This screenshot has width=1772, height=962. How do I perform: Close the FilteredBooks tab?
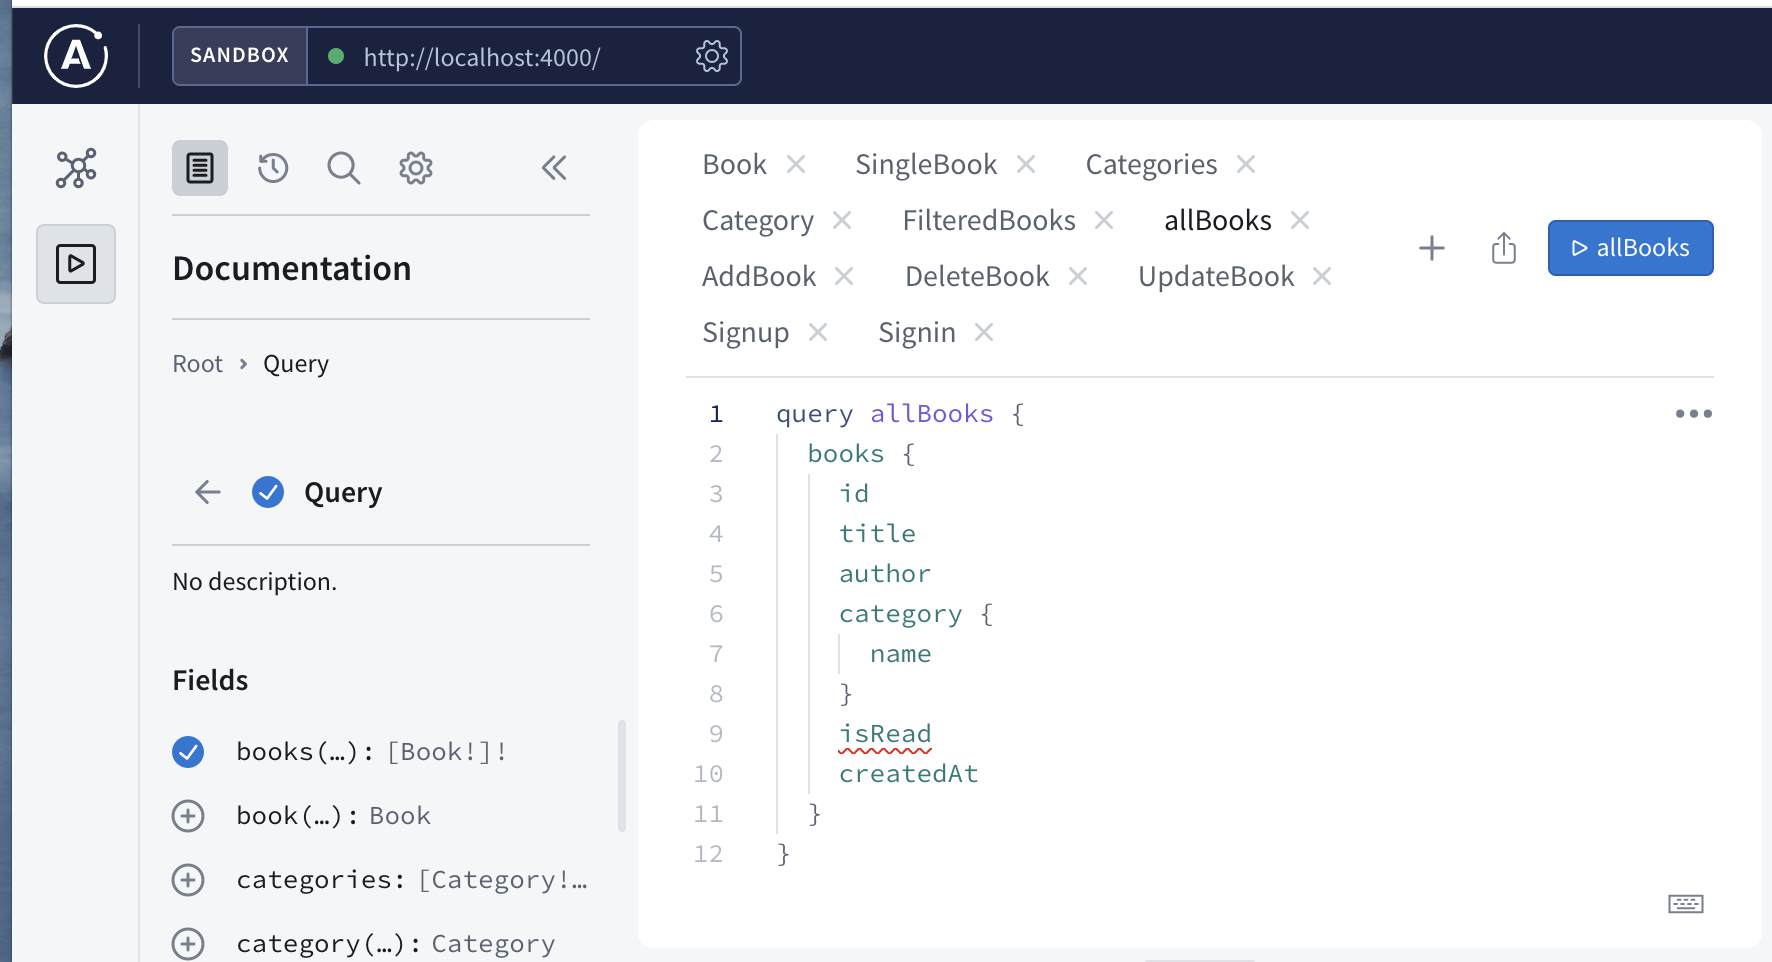click(x=1104, y=220)
